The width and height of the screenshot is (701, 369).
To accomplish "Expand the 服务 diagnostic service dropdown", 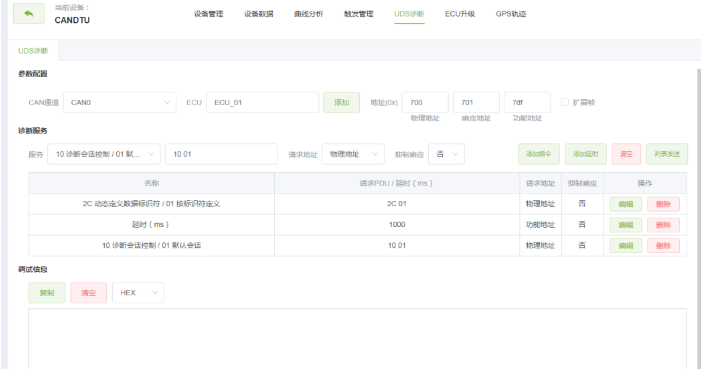I will pyautogui.click(x=104, y=154).
